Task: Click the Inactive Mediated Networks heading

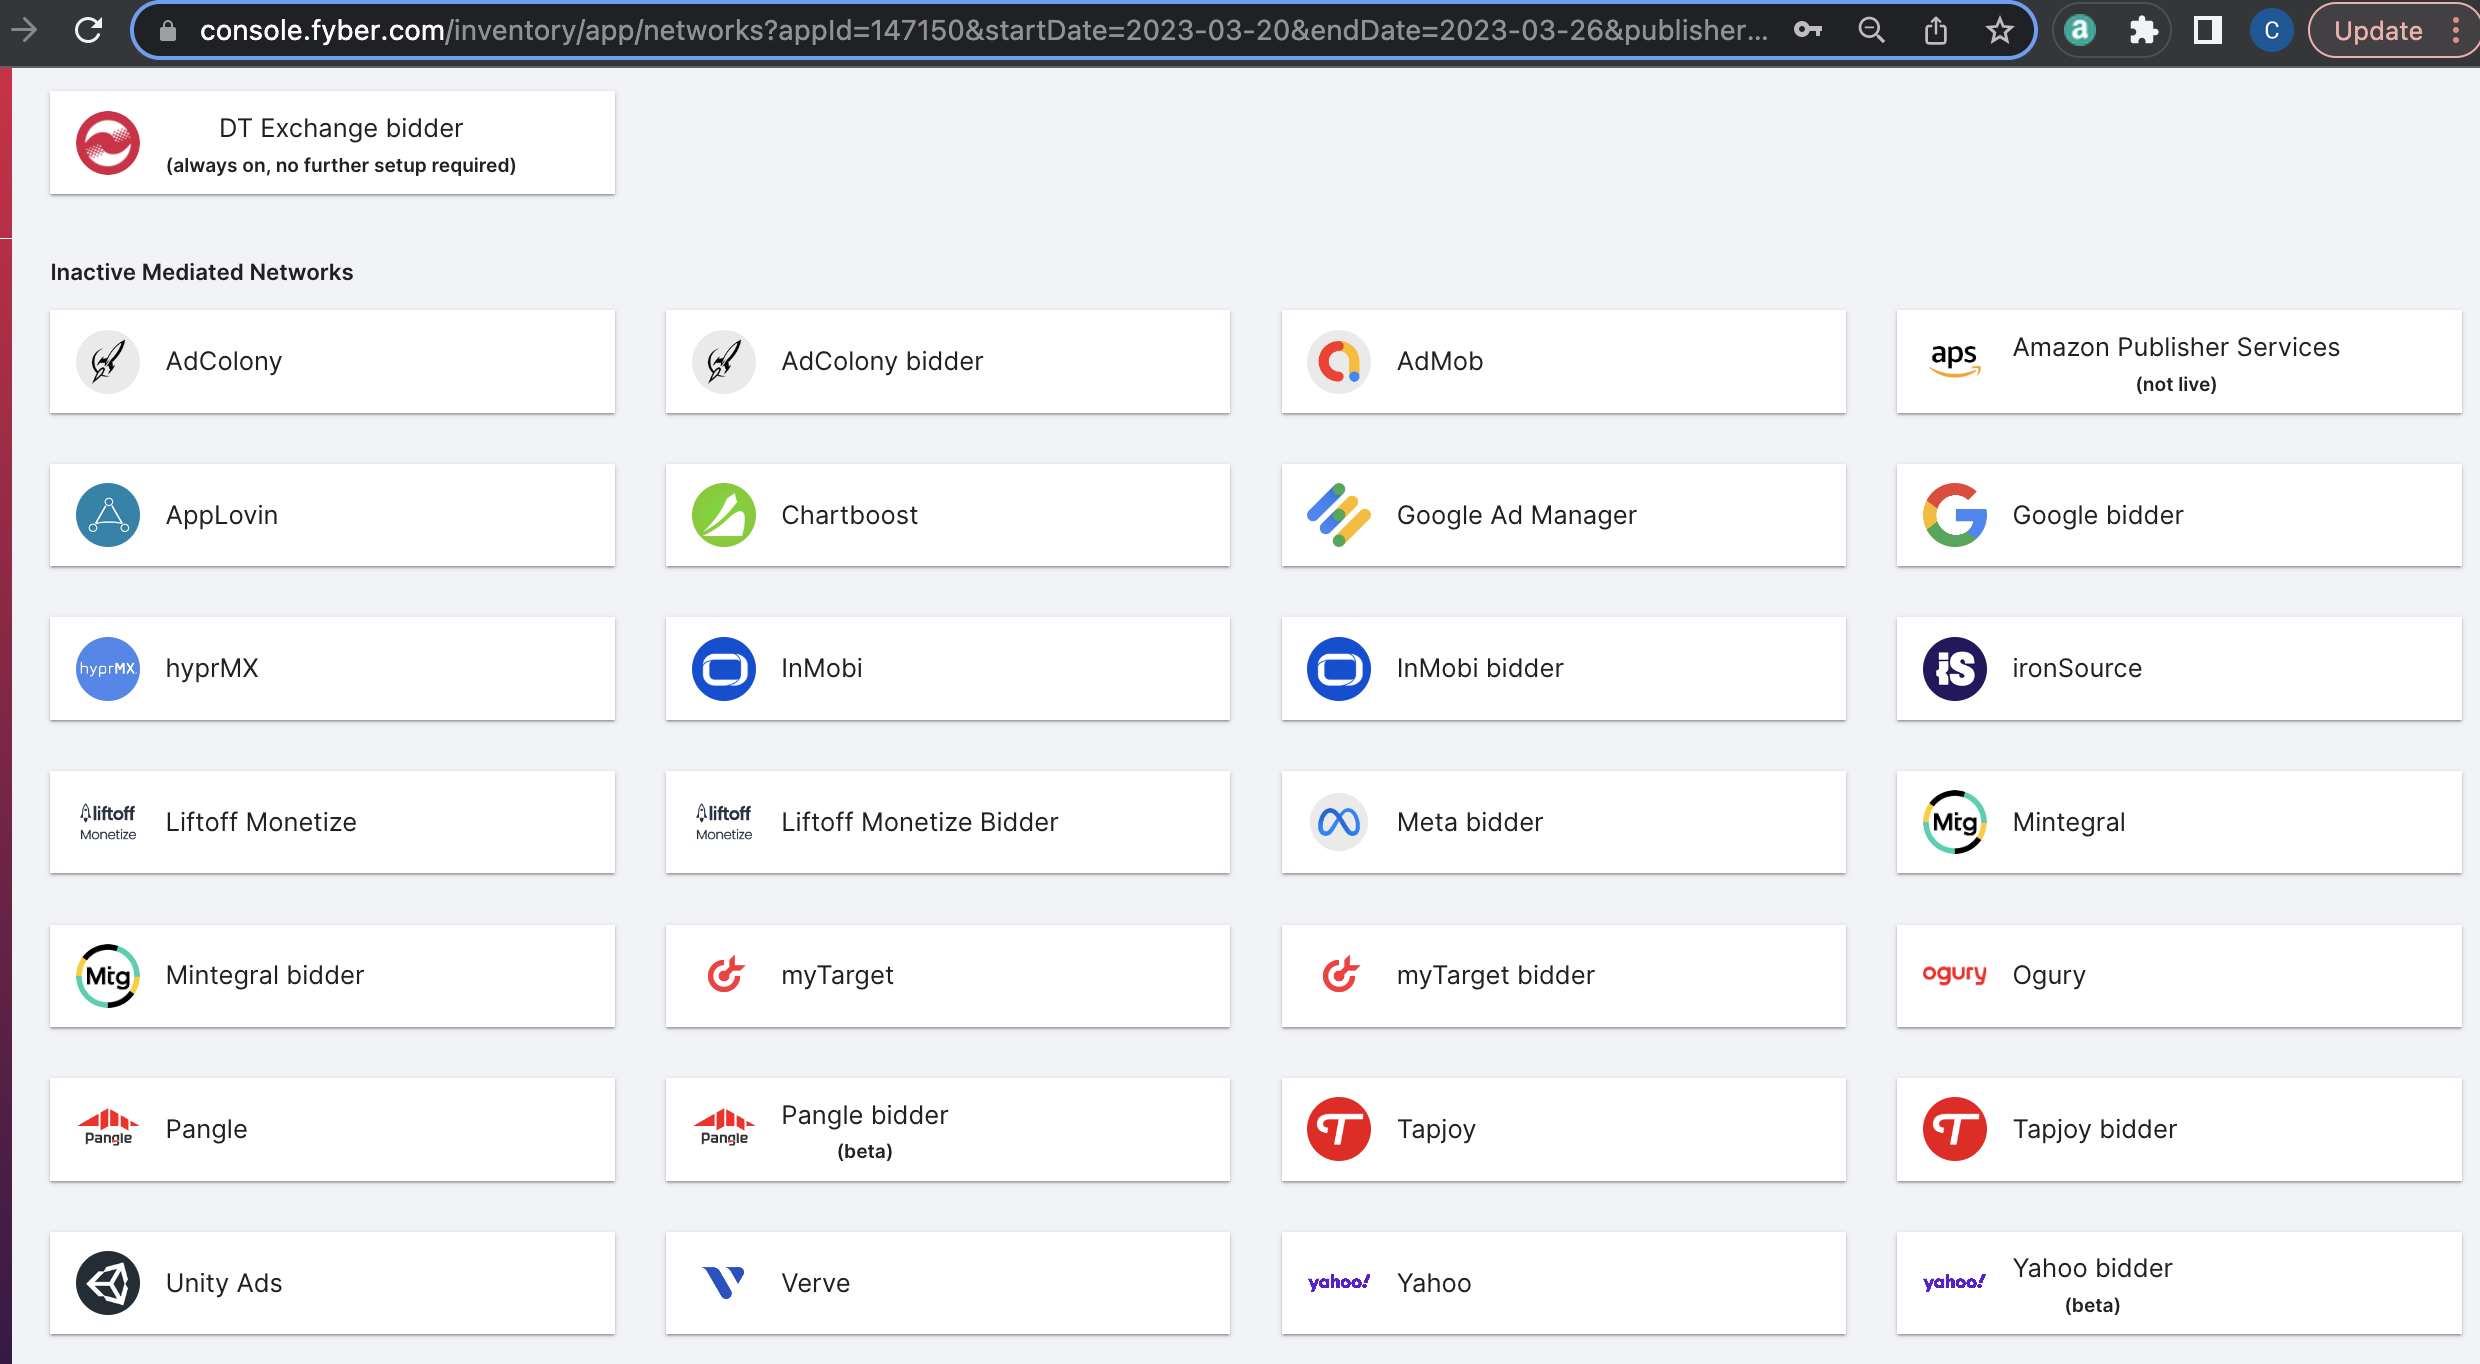Action: pyautogui.click(x=202, y=272)
